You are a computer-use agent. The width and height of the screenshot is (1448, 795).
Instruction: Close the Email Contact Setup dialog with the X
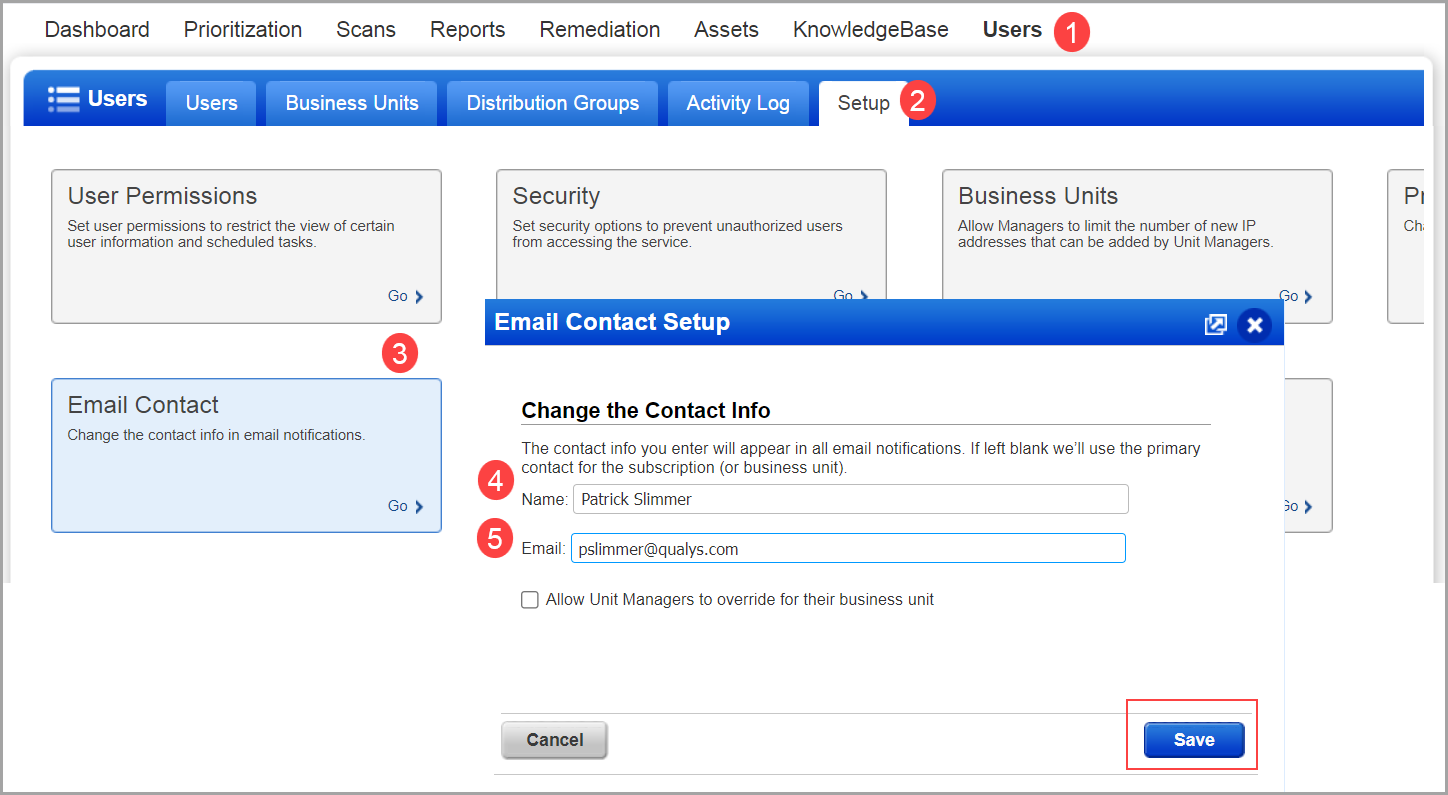[1255, 323]
